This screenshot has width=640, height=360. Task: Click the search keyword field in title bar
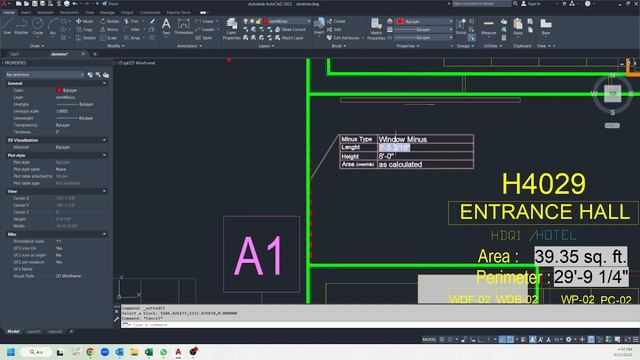click(x=482, y=4)
